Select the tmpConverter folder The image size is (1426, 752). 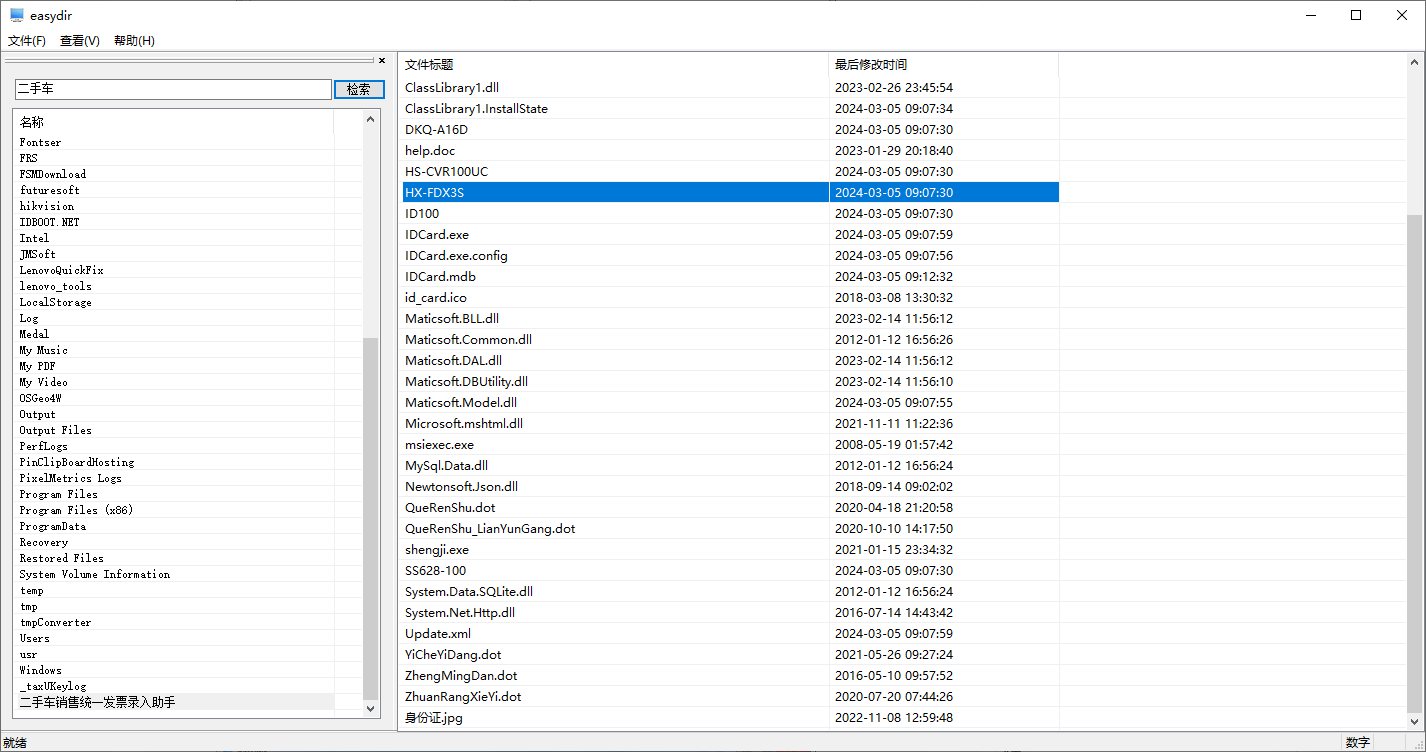55,622
